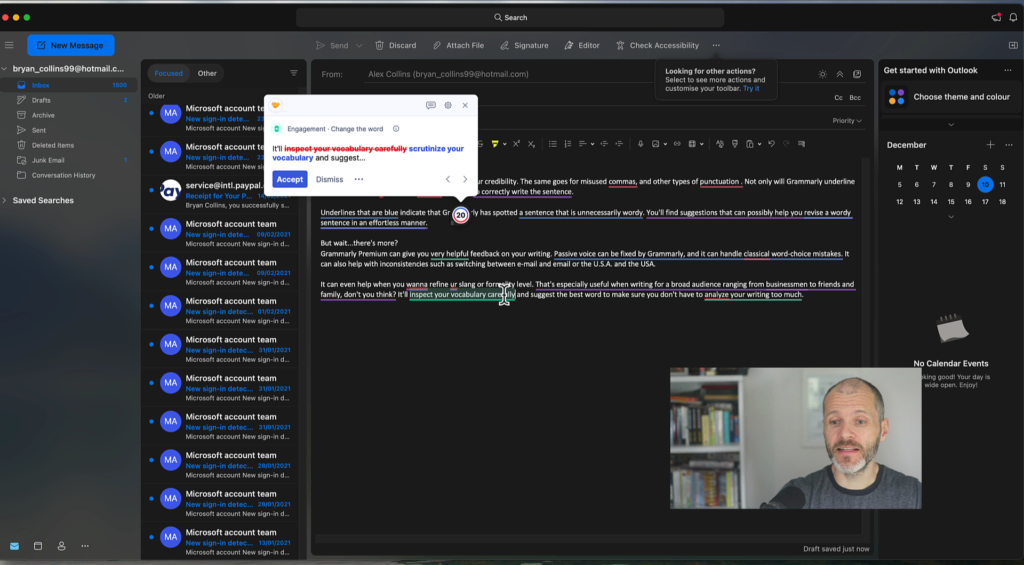Open the Signature menu
This screenshot has width=1024, height=565.
click(x=524, y=45)
